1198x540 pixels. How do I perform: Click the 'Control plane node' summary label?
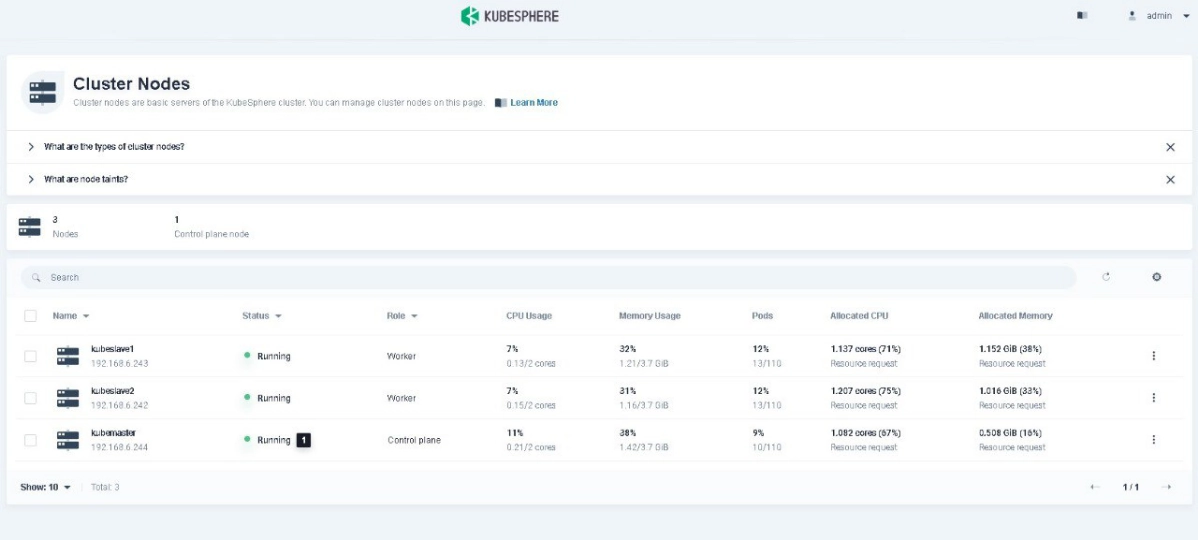[212, 234]
